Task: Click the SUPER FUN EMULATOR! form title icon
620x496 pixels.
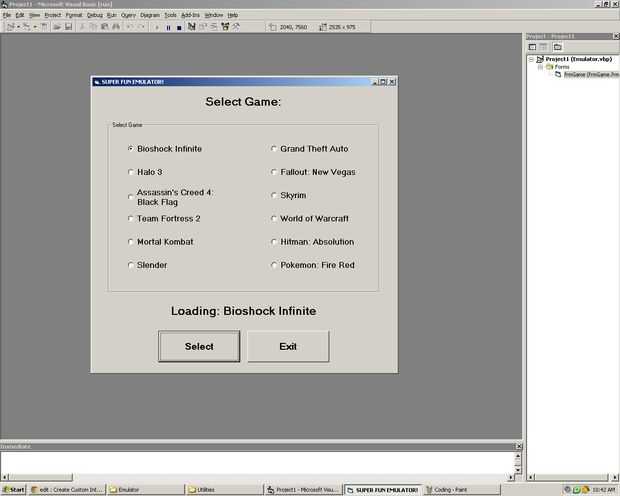Action: coord(96,82)
